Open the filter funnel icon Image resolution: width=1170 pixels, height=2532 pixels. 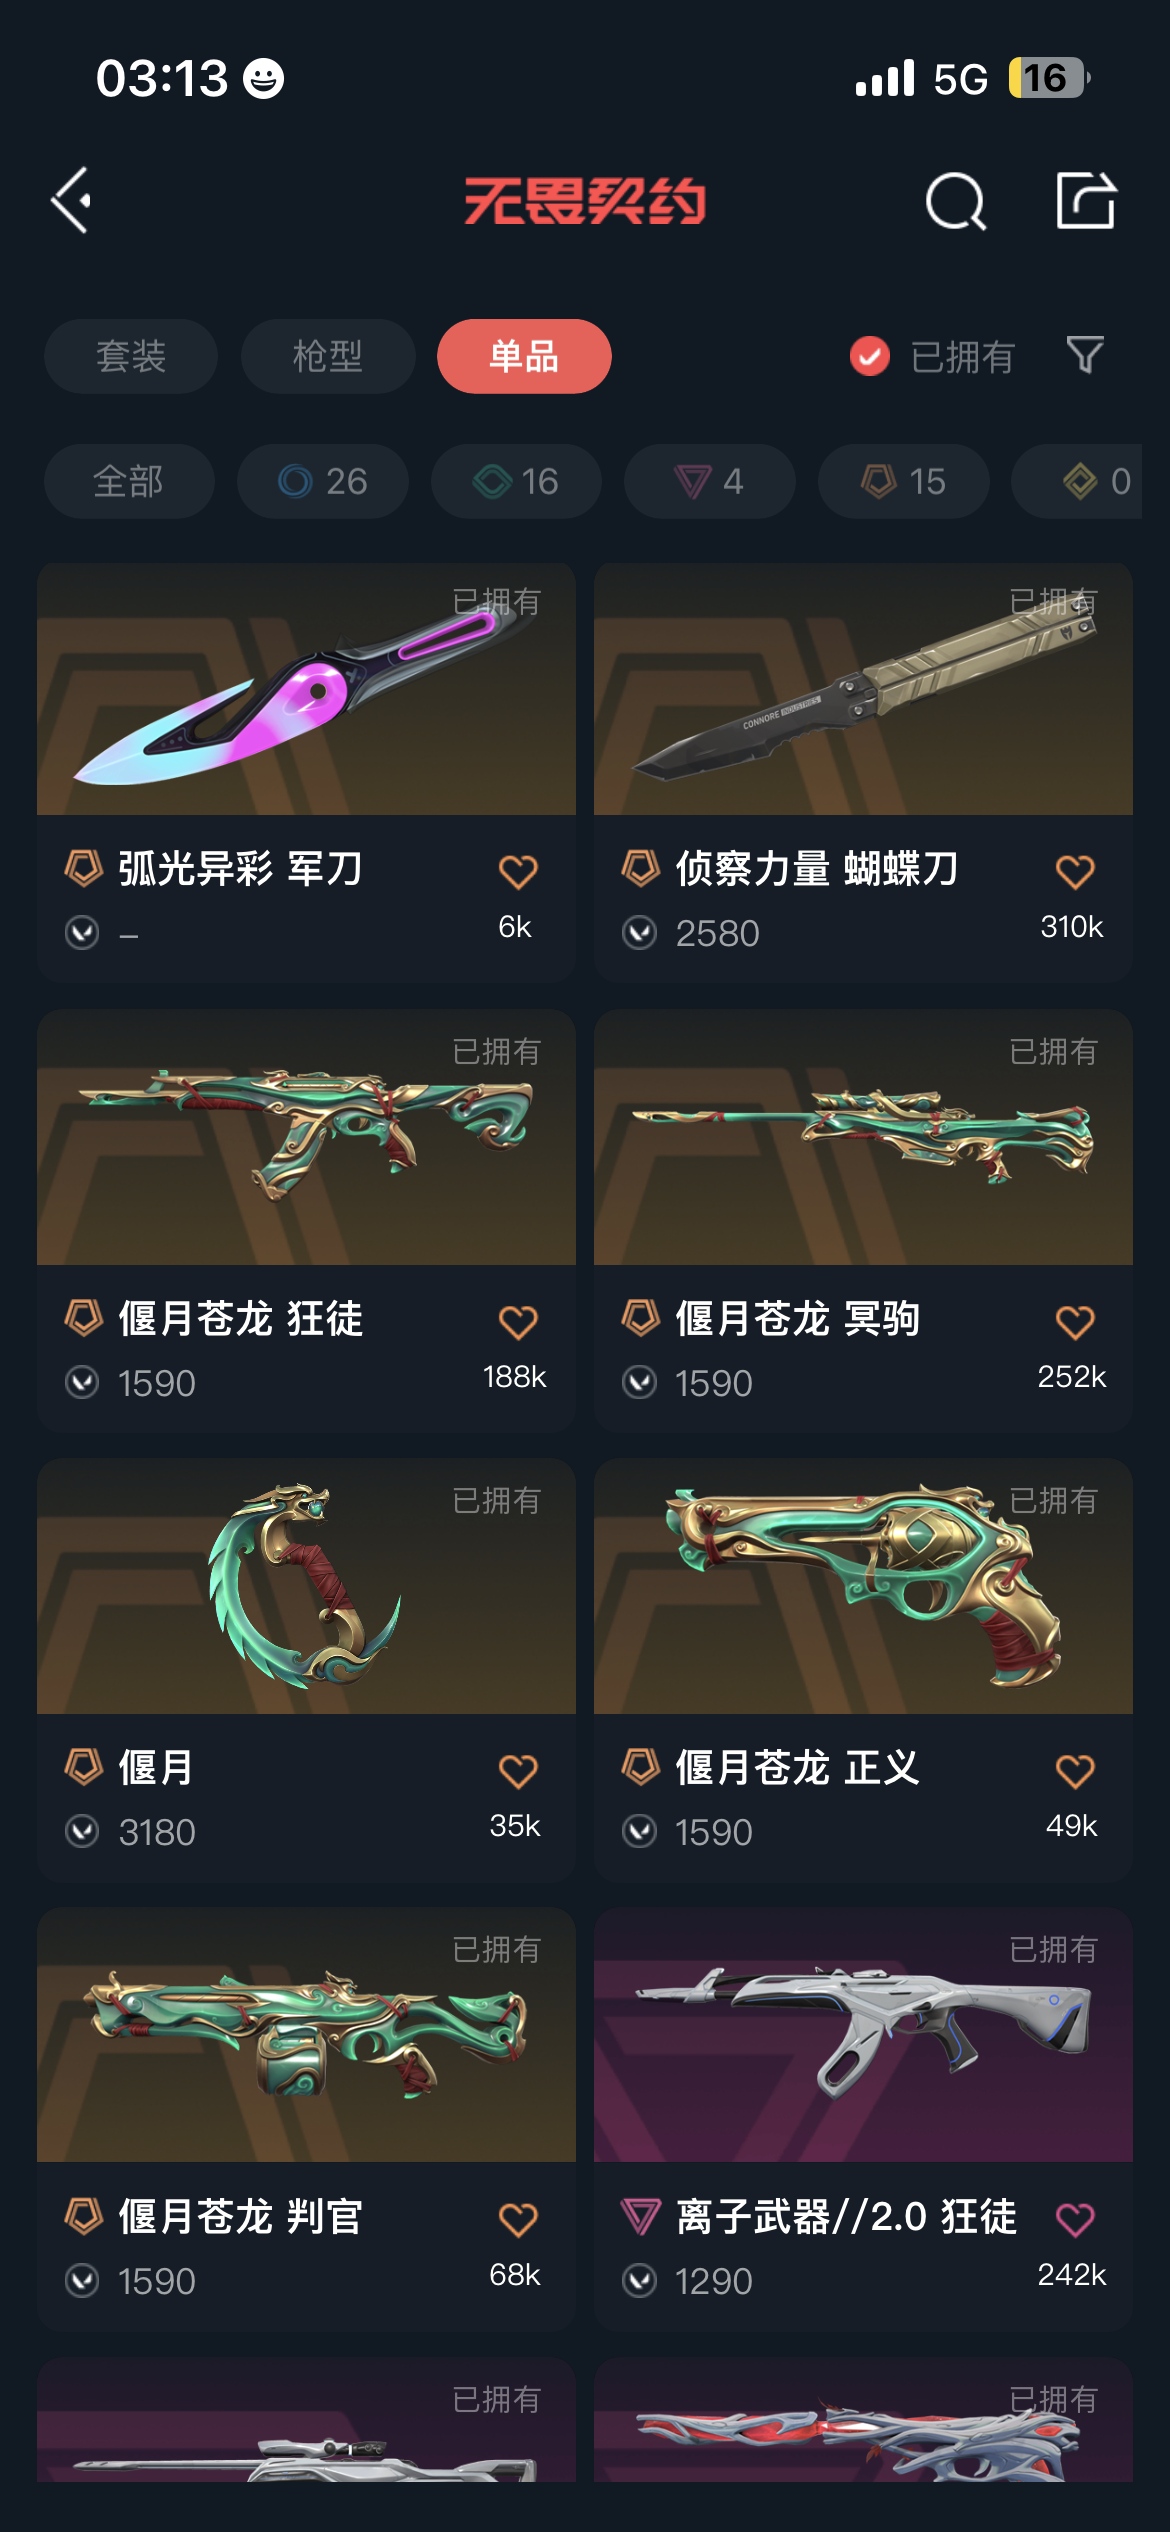click(1085, 355)
